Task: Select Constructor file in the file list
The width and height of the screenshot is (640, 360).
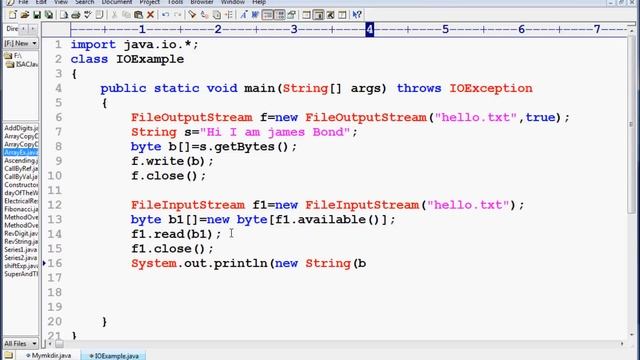Action: [x=21, y=185]
